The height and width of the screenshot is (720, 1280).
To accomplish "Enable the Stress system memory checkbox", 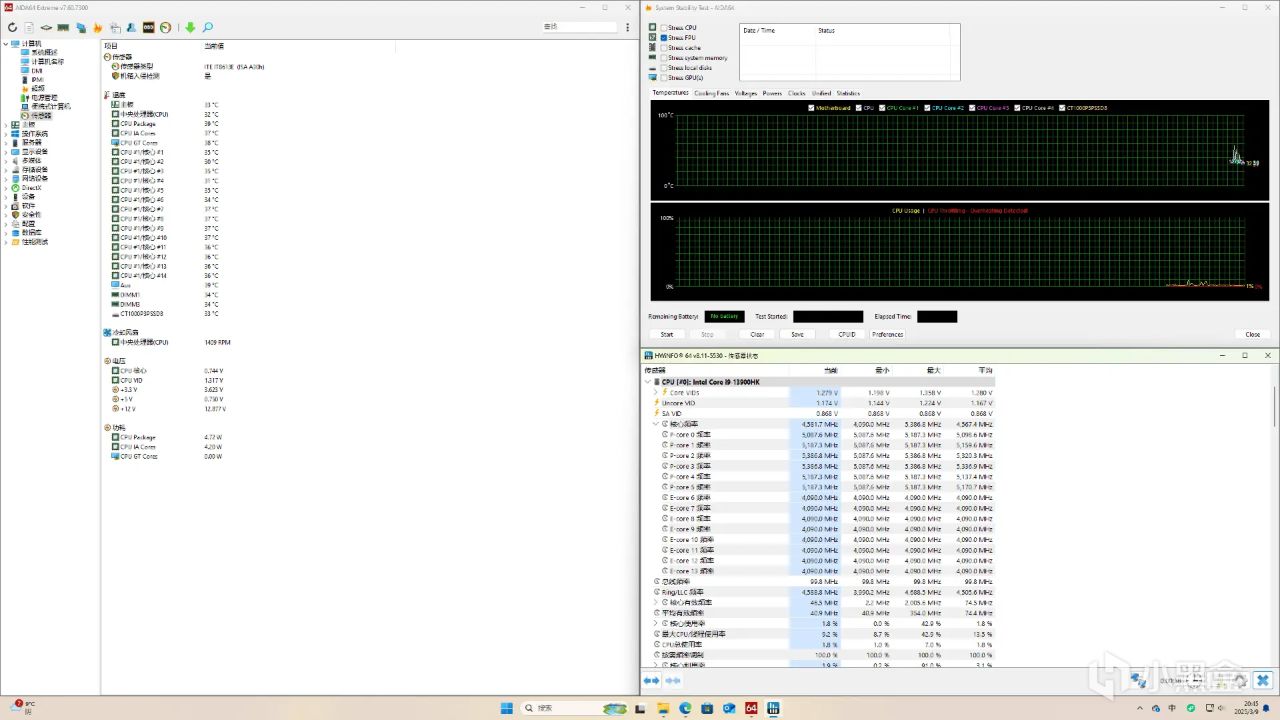I will click(664, 57).
